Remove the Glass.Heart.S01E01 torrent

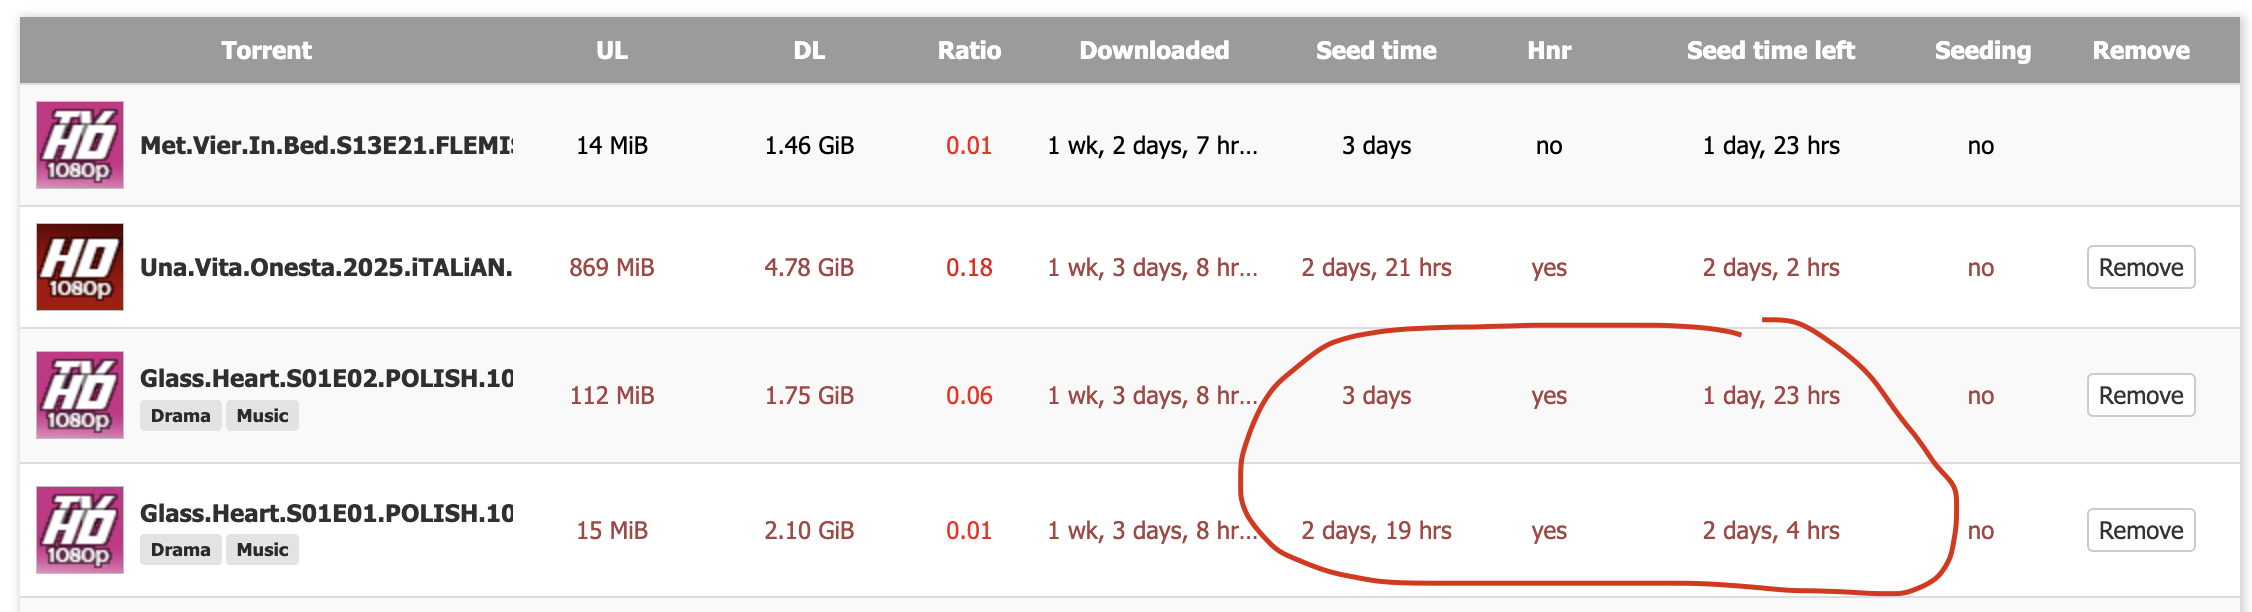click(2140, 531)
